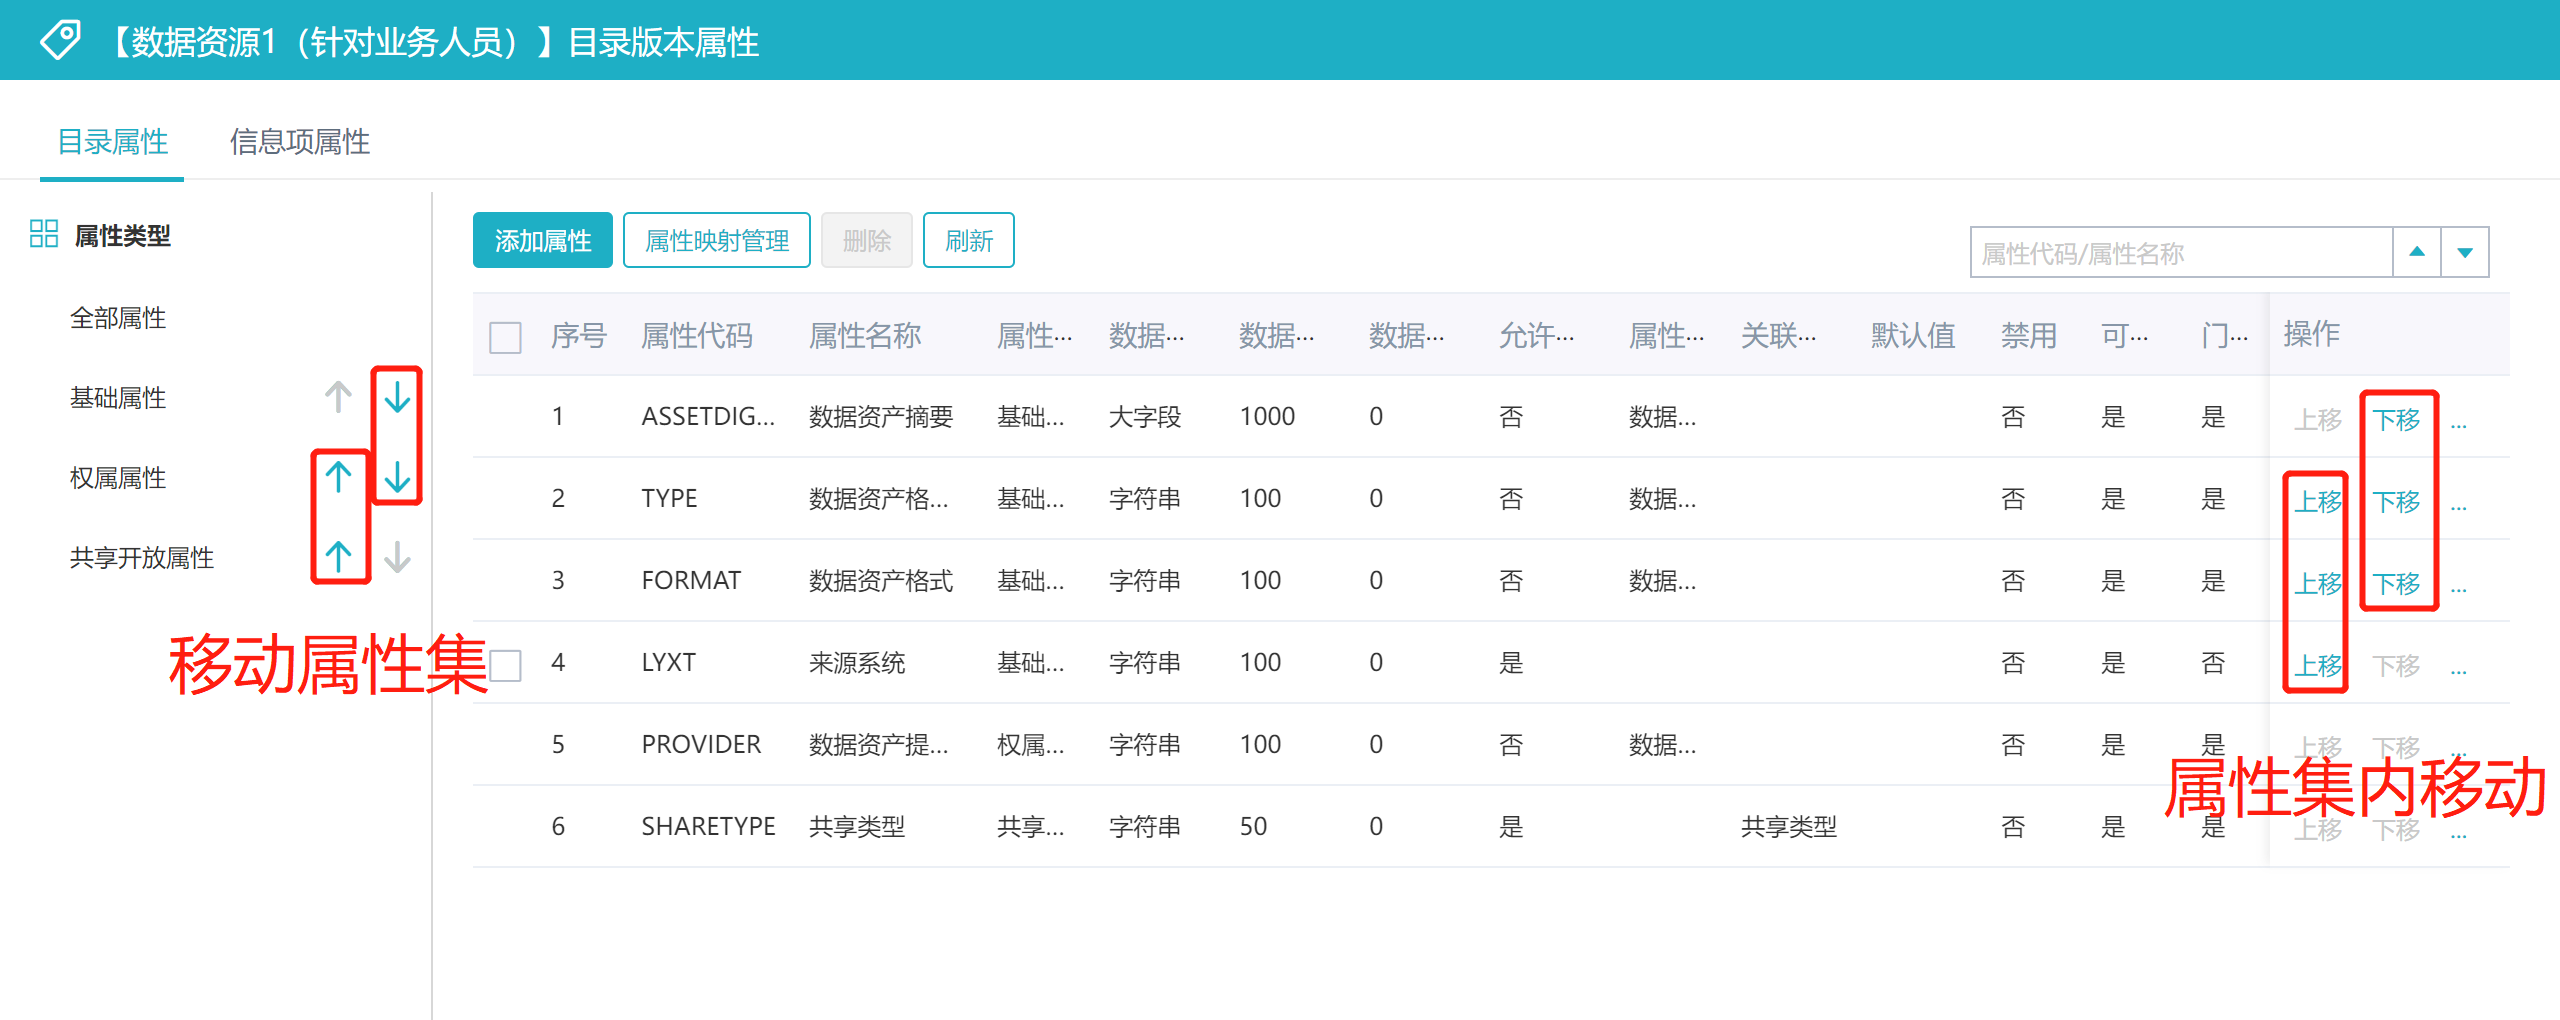Move 基础属性 up with its arrow

[339, 397]
